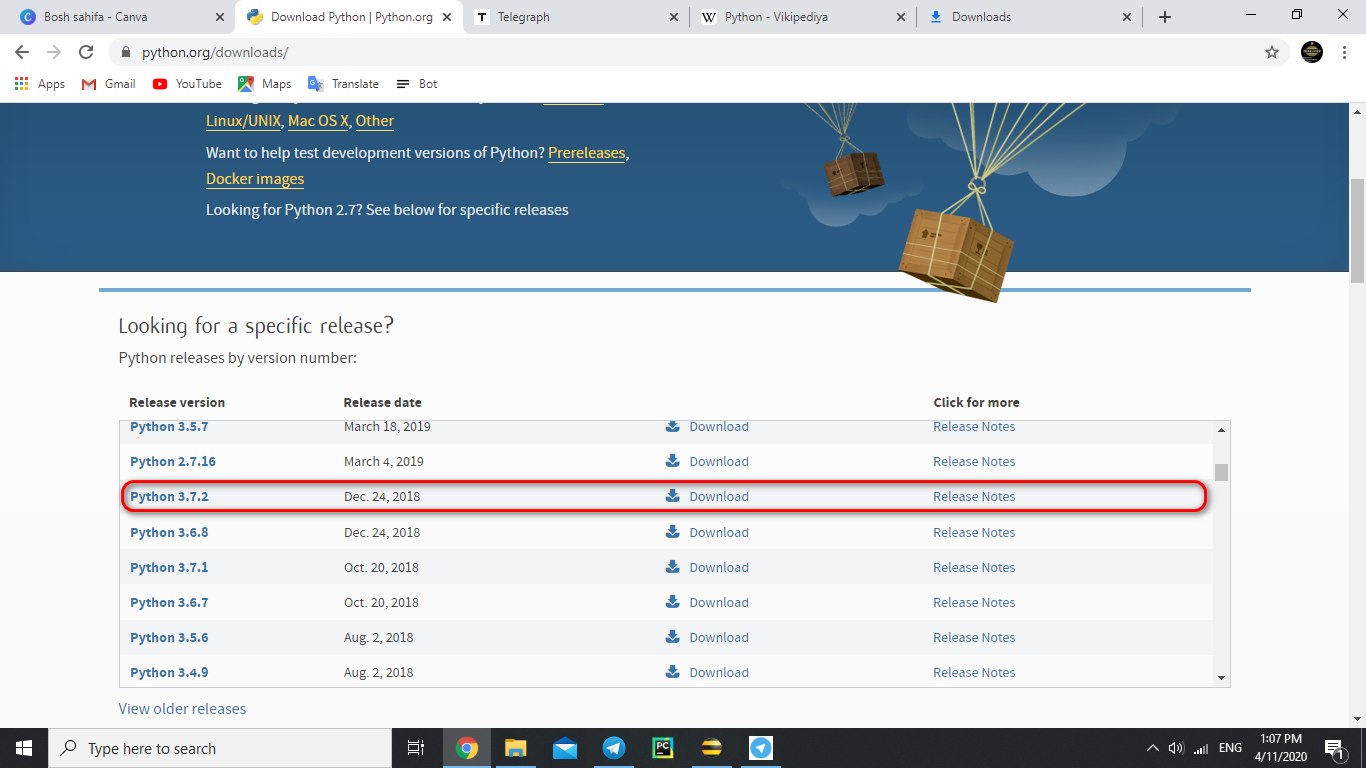Image resolution: width=1366 pixels, height=768 pixels.
Task: Open the Chrome profile avatar
Action: [x=1312, y=52]
